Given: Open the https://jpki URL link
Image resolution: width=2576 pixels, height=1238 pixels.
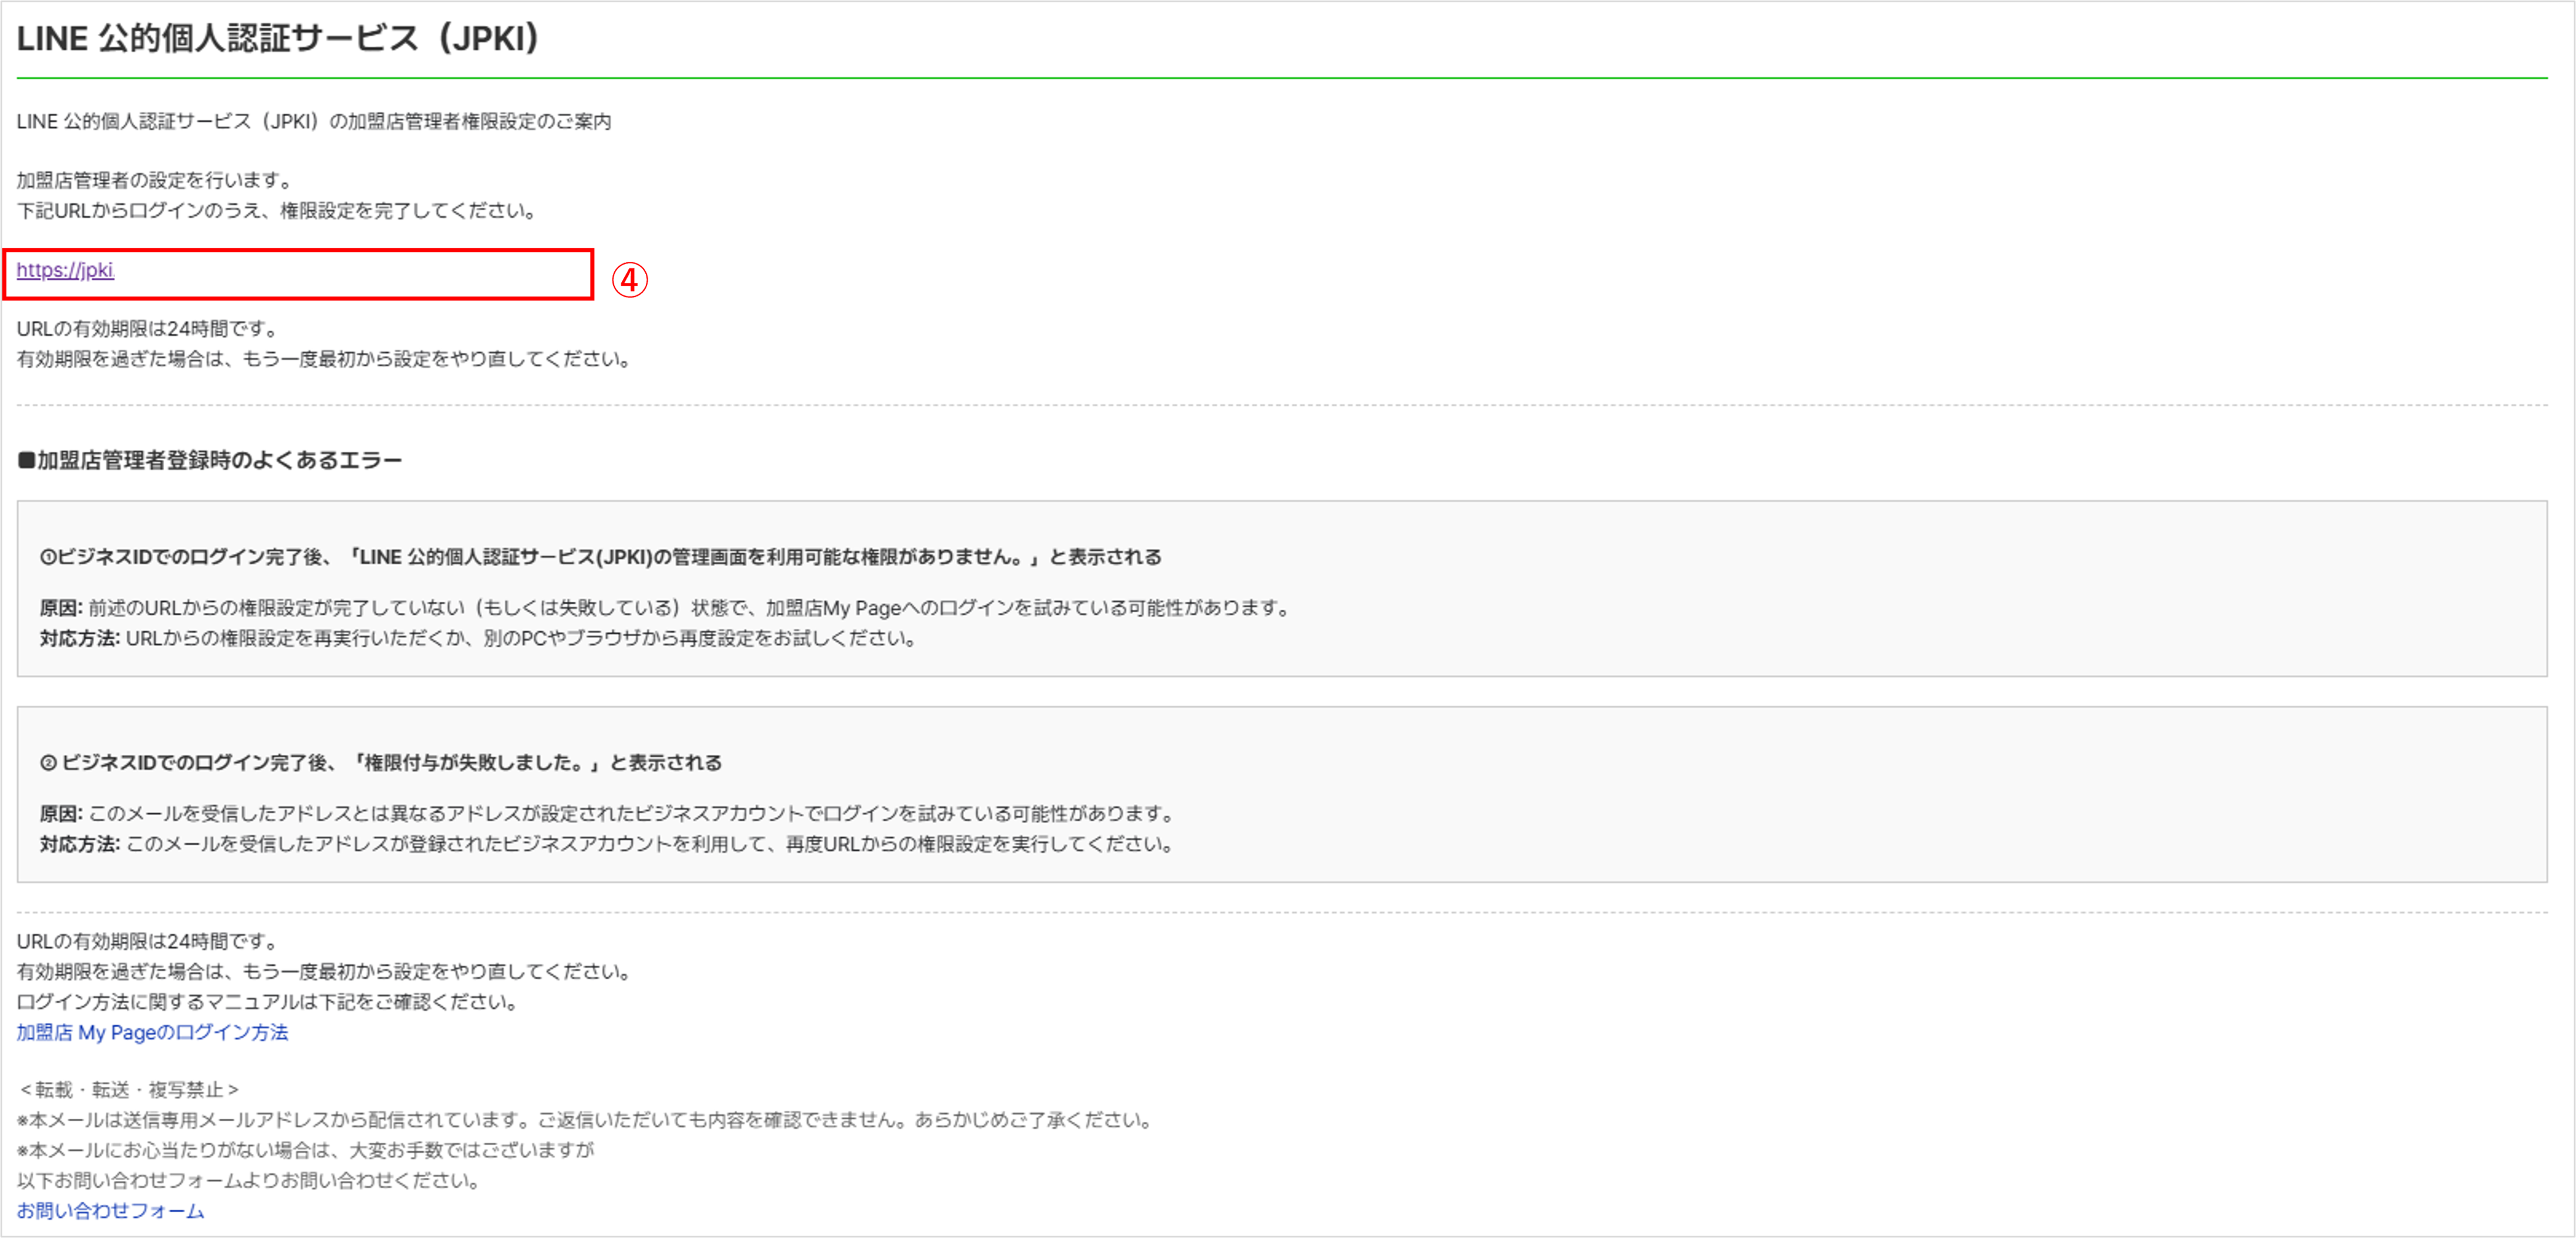Looking at the screenshot, I should click(65, 270).
